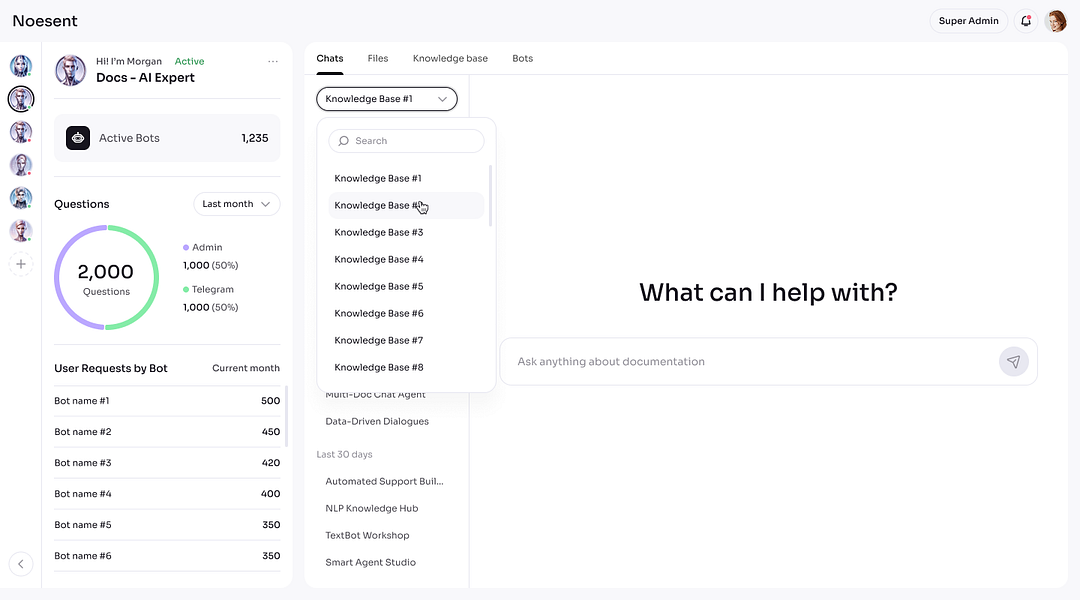The image size is (1080, 600).
Task: Choose Knowledge Base #5 from the list
Action: (406, 287)
